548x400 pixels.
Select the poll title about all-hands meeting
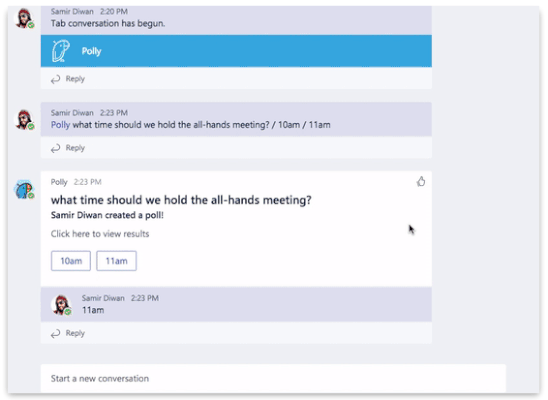[x=181, y=200]
